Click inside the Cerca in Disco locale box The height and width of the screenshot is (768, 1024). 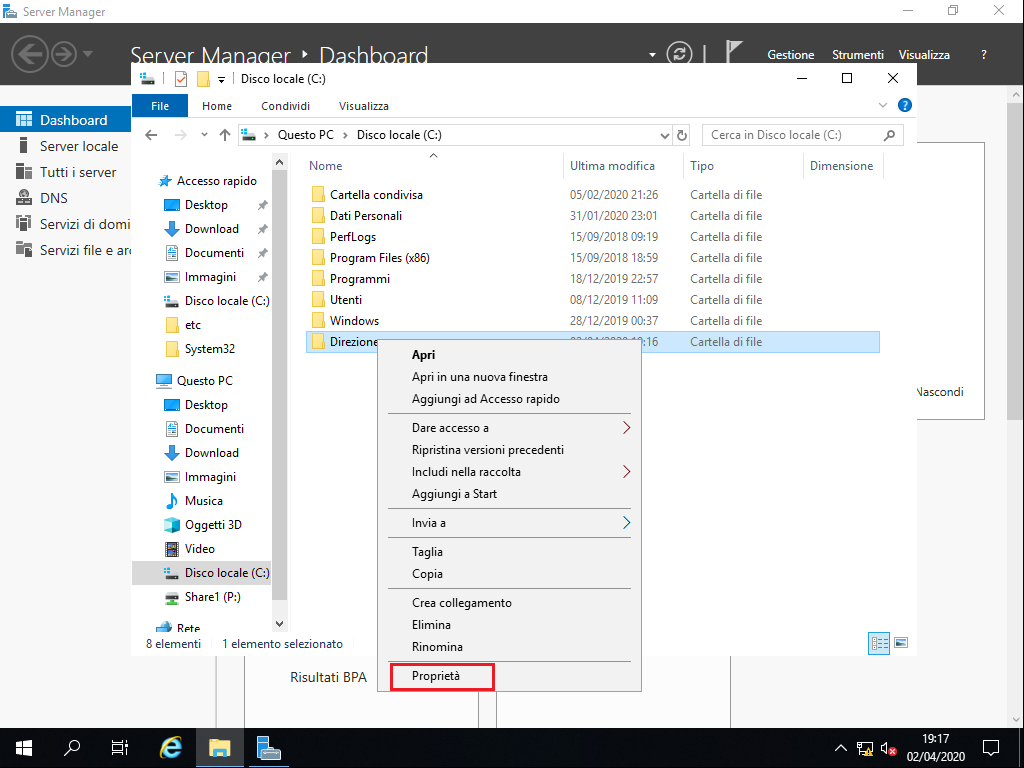[795, 134]
